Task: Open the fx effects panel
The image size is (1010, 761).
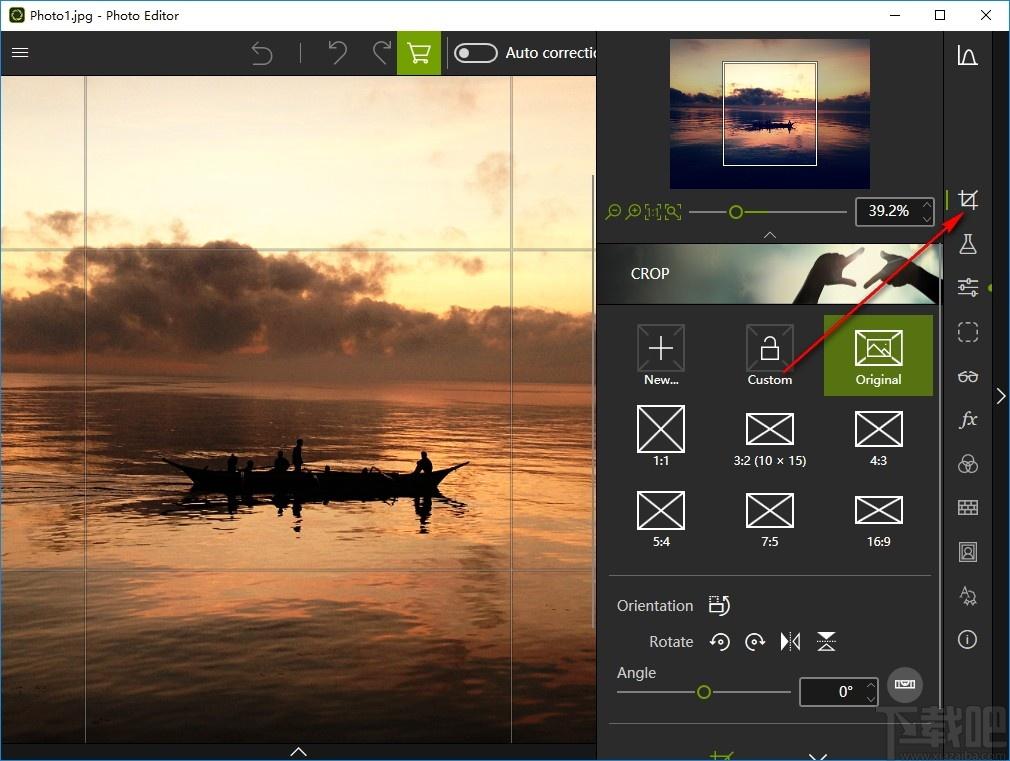Action: pyautogui.click(x=967, y=419)
